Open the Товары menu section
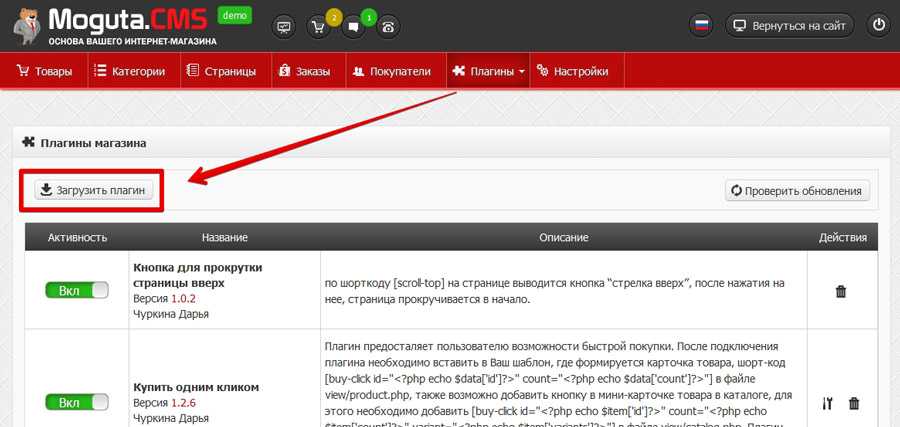 (45, 71)
